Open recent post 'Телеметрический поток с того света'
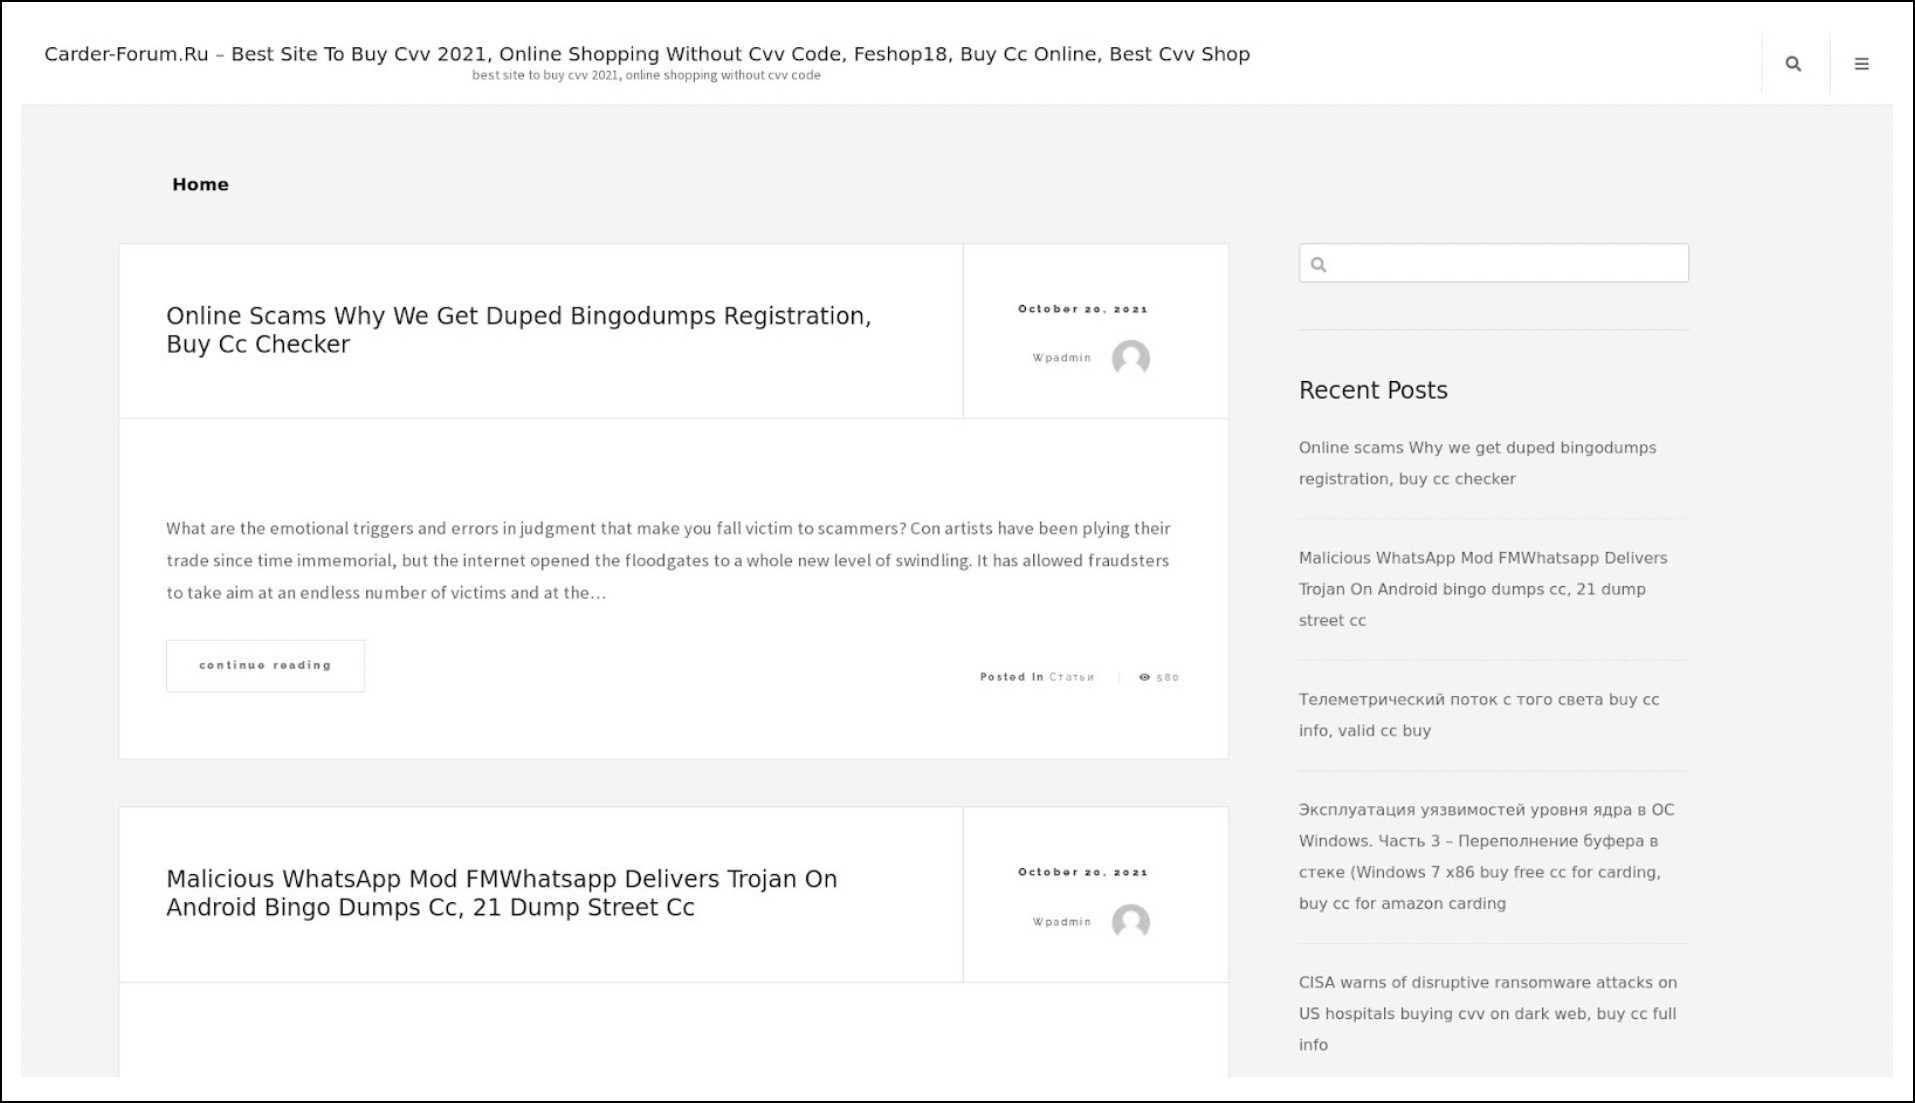Screen dimensions: 1915x1103 pyautogui.click(x=1479, y=715)
